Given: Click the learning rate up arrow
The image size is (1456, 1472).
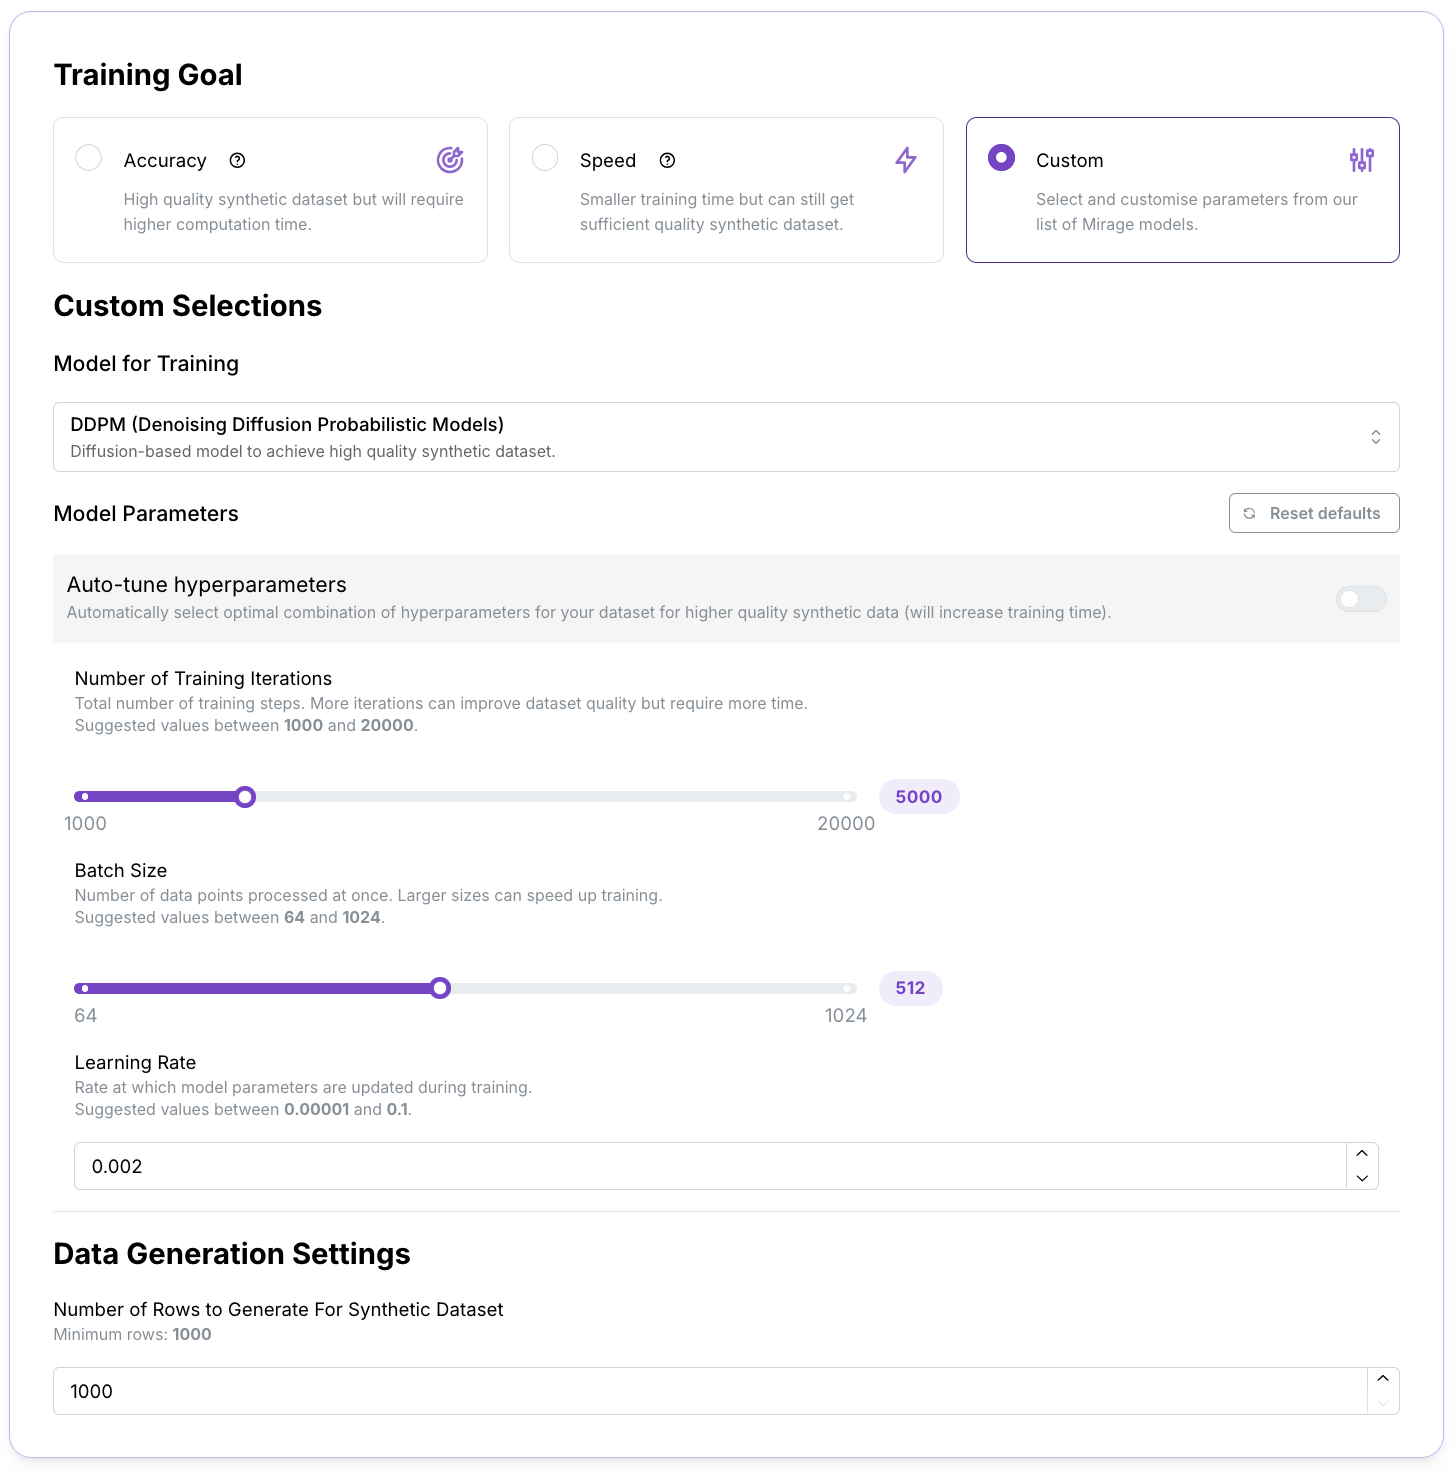Looking at the screenshot, I should [x=1362, y=1154].
